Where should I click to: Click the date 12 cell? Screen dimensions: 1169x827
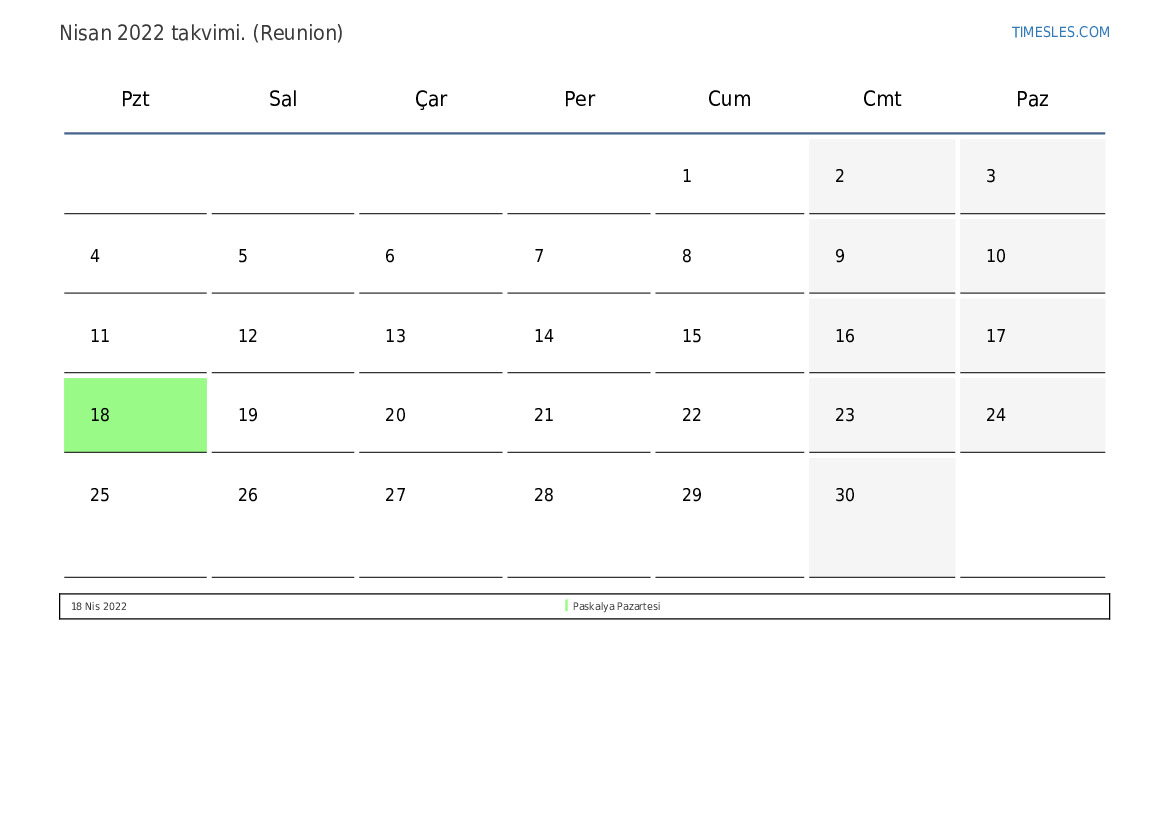coord(283,336)
